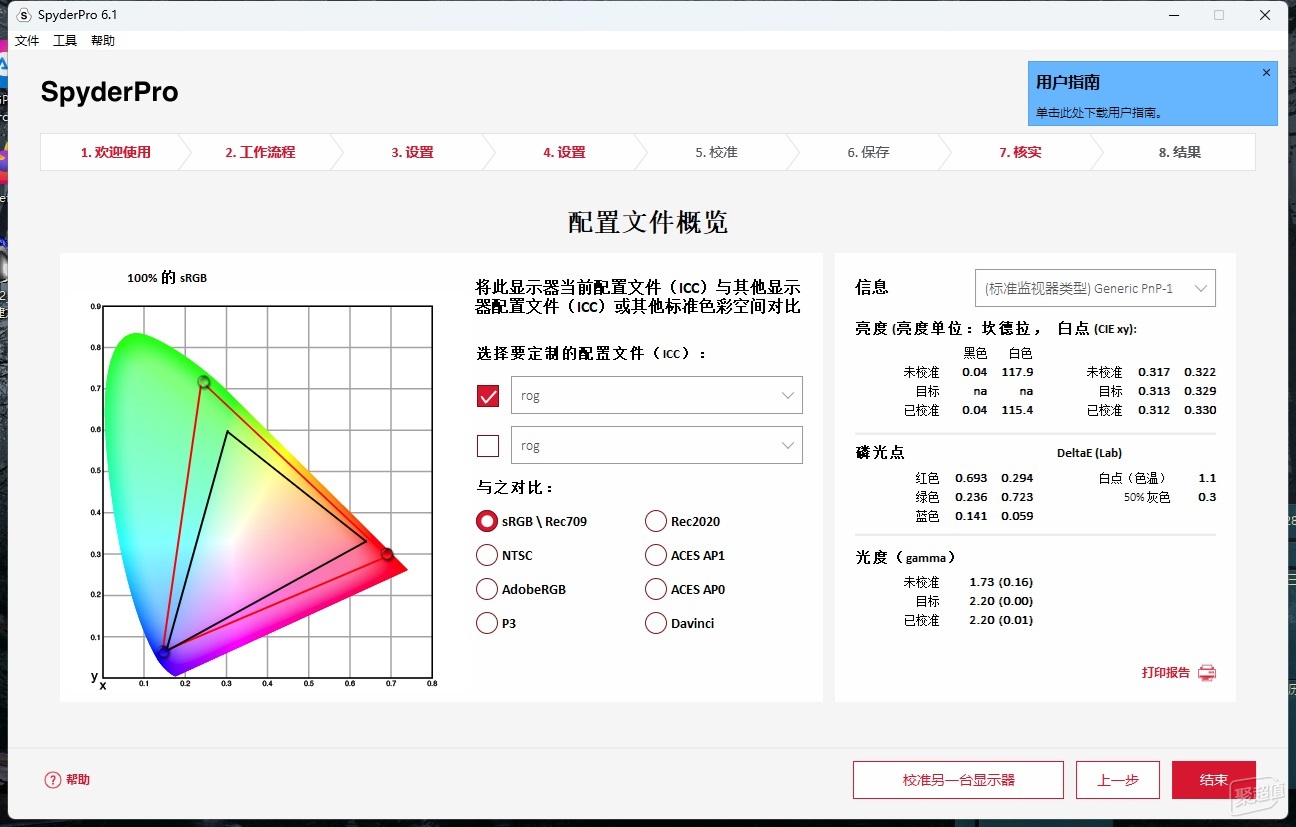
Task: Go to step 3. 设置
Action: [x=412, y=152]
